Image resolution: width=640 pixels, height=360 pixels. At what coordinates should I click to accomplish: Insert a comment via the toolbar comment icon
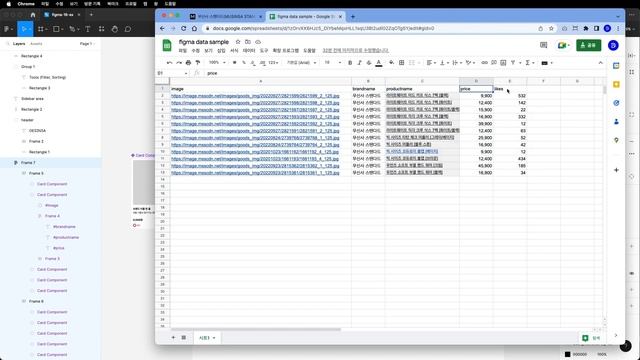pyautogui.click(x=494, y=62)
